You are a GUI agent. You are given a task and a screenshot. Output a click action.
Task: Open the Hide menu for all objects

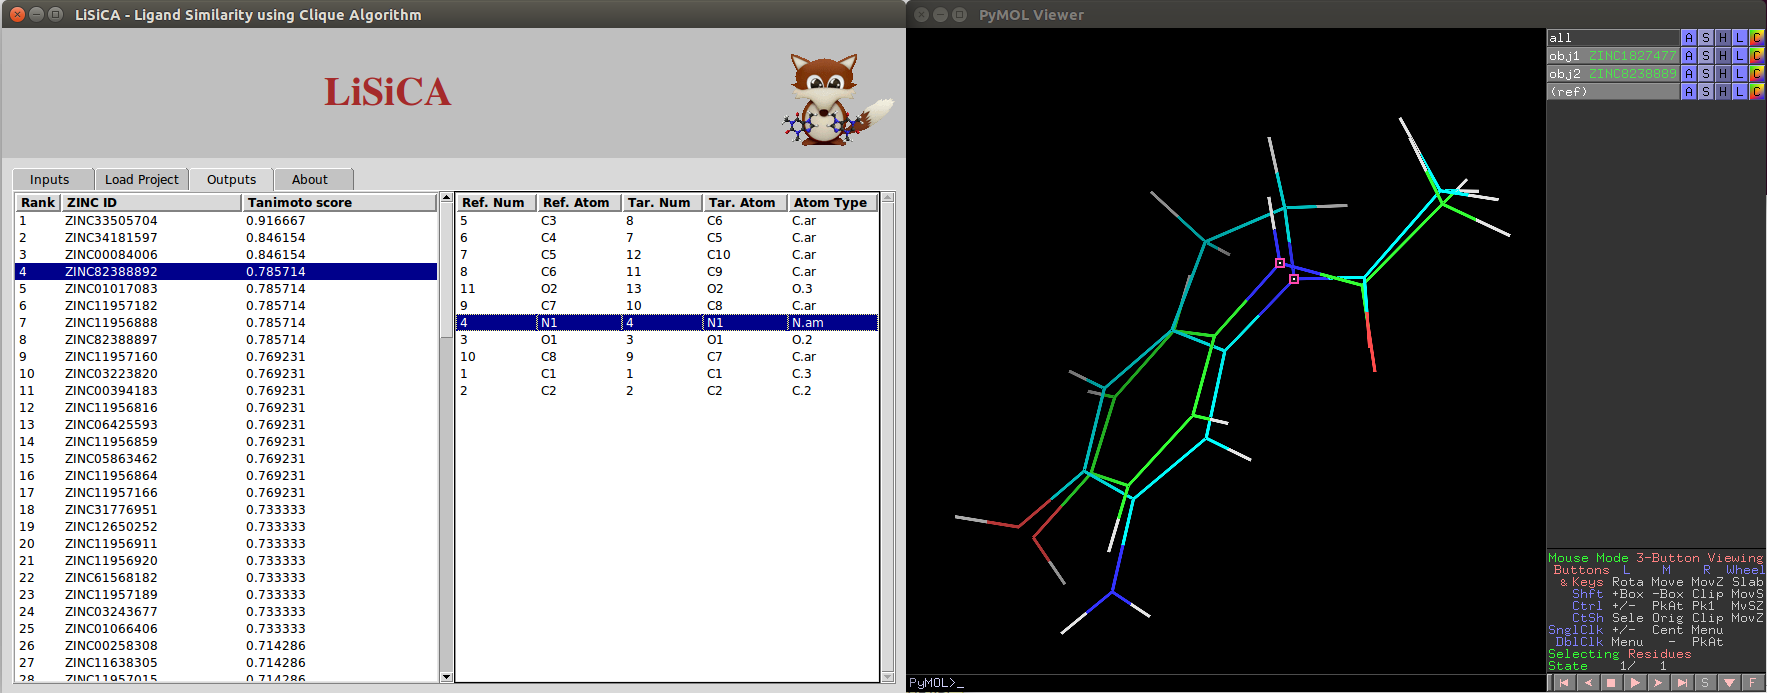pos(1723,38)
